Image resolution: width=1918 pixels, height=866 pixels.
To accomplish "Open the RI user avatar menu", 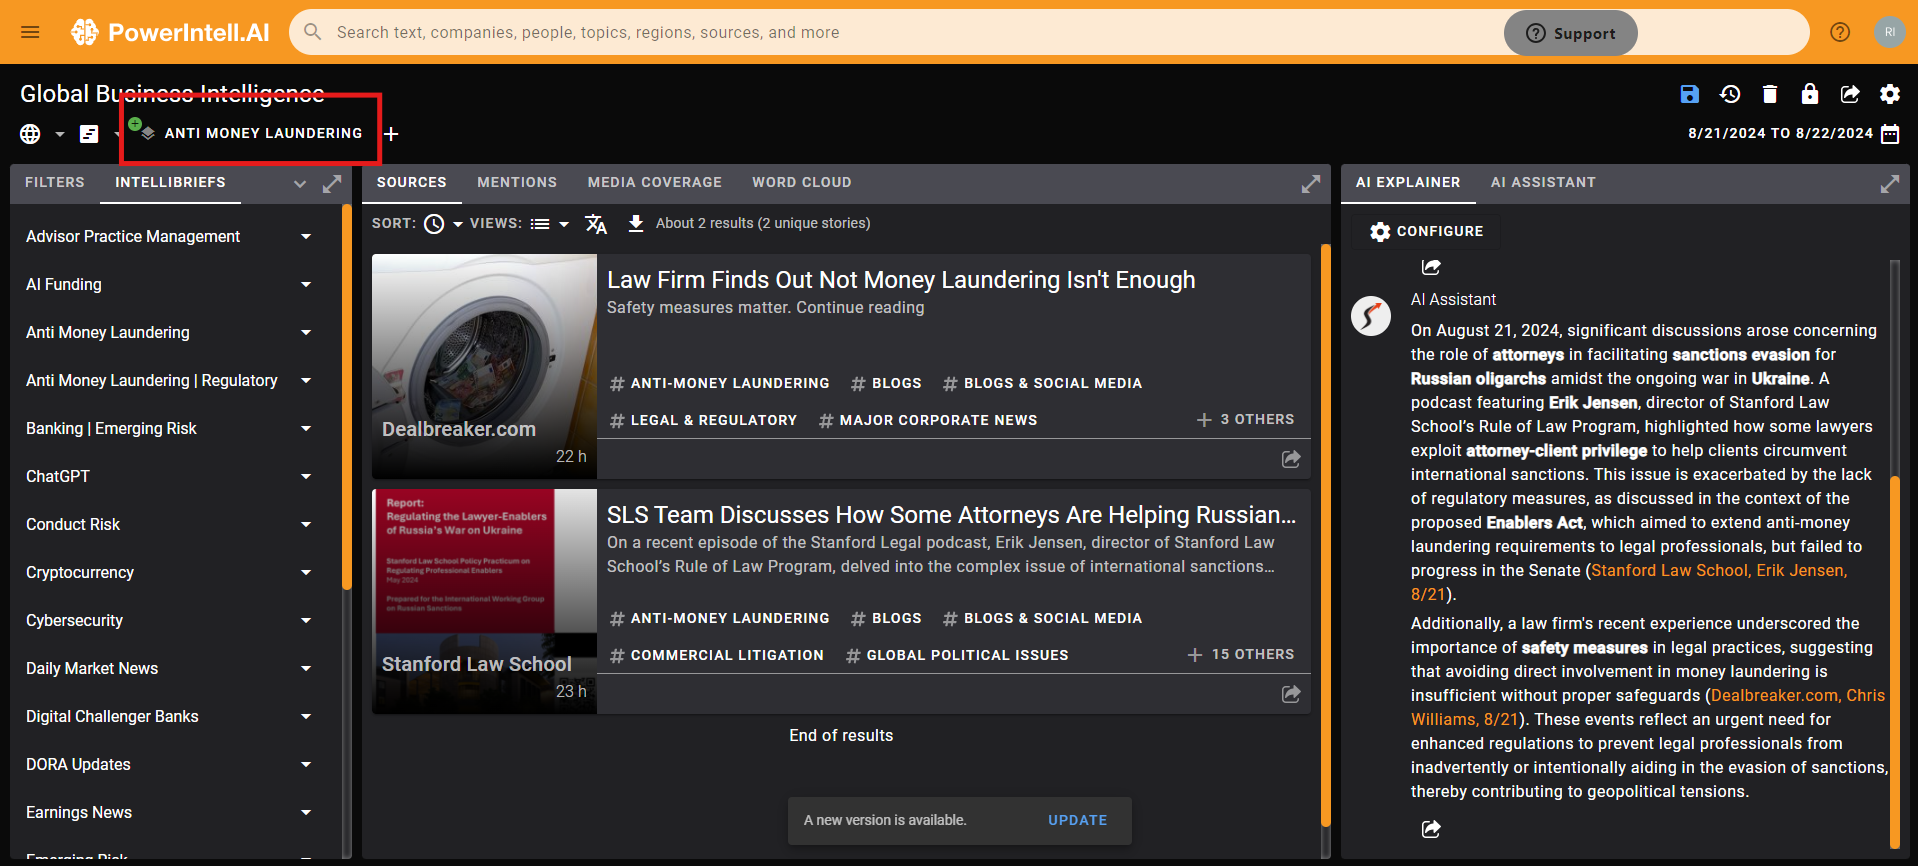I will [1890, 32].
